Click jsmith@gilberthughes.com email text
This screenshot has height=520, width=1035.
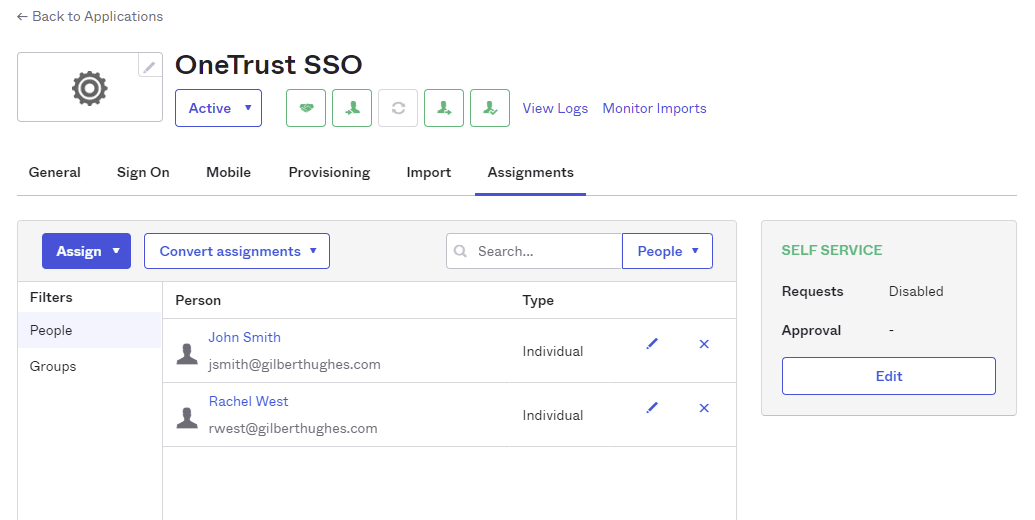(x=294, y=364)
